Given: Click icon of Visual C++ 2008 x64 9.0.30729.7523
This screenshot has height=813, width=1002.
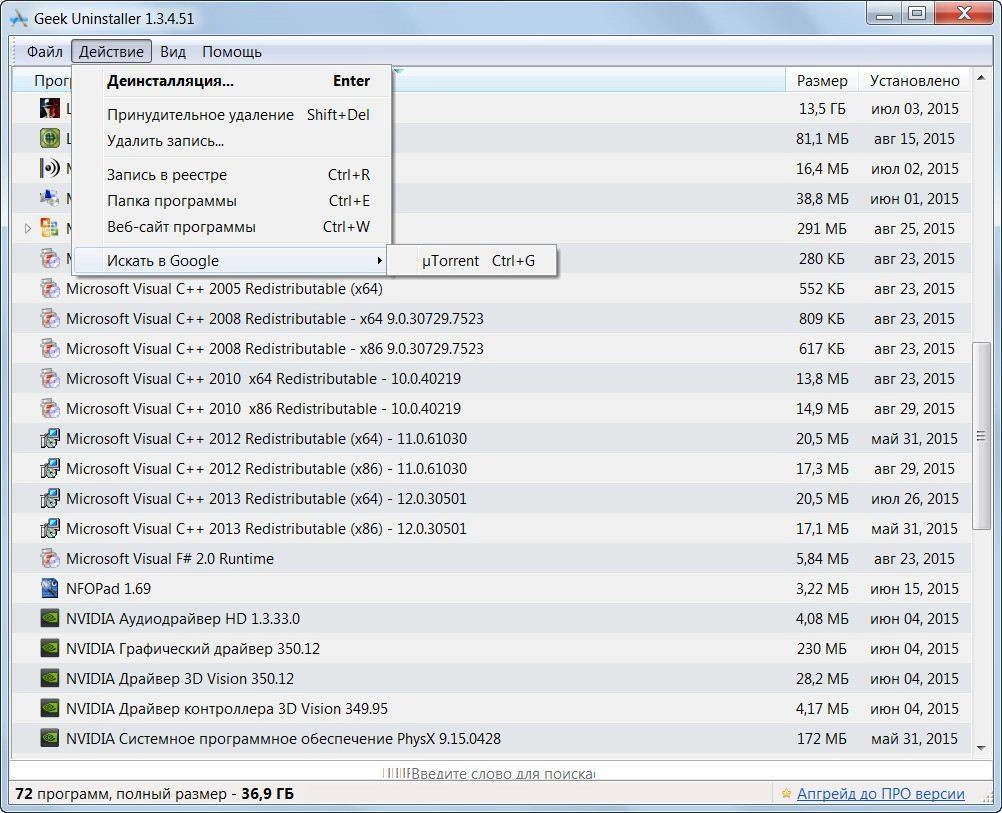Looking at the screenshot, I should pos(50,319).
